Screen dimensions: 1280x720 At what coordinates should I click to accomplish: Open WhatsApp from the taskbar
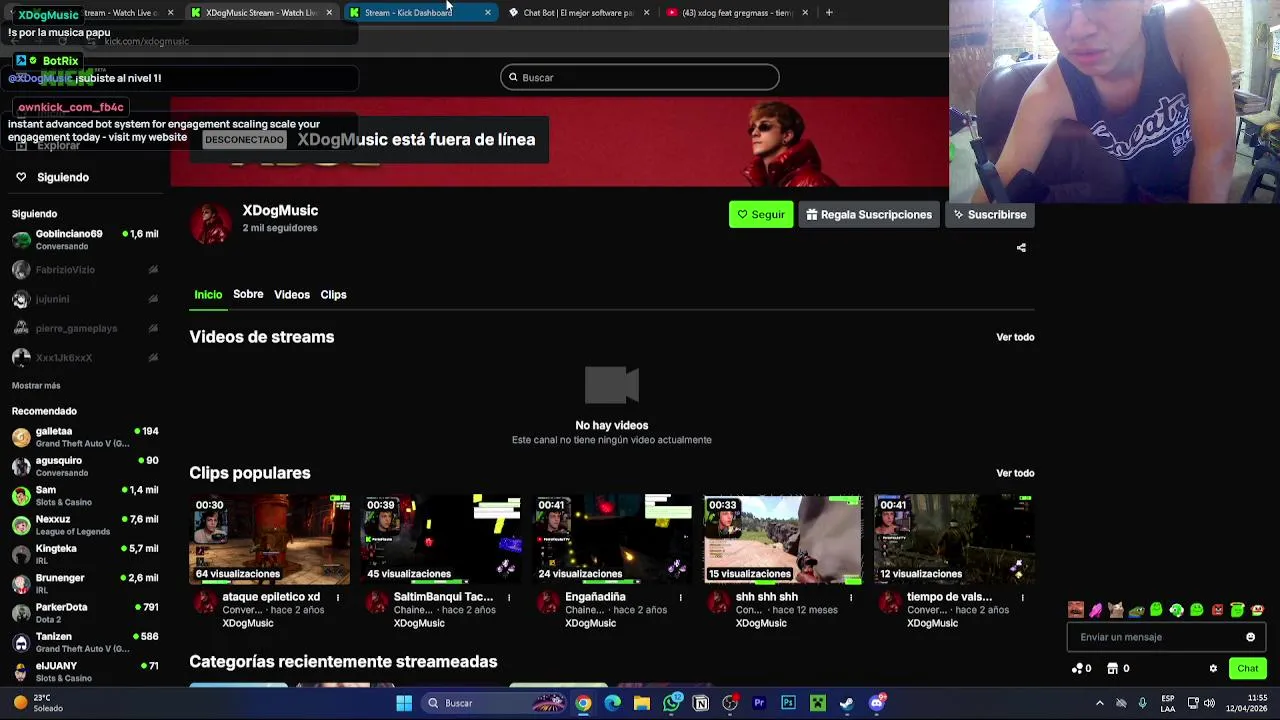[672, 703]
